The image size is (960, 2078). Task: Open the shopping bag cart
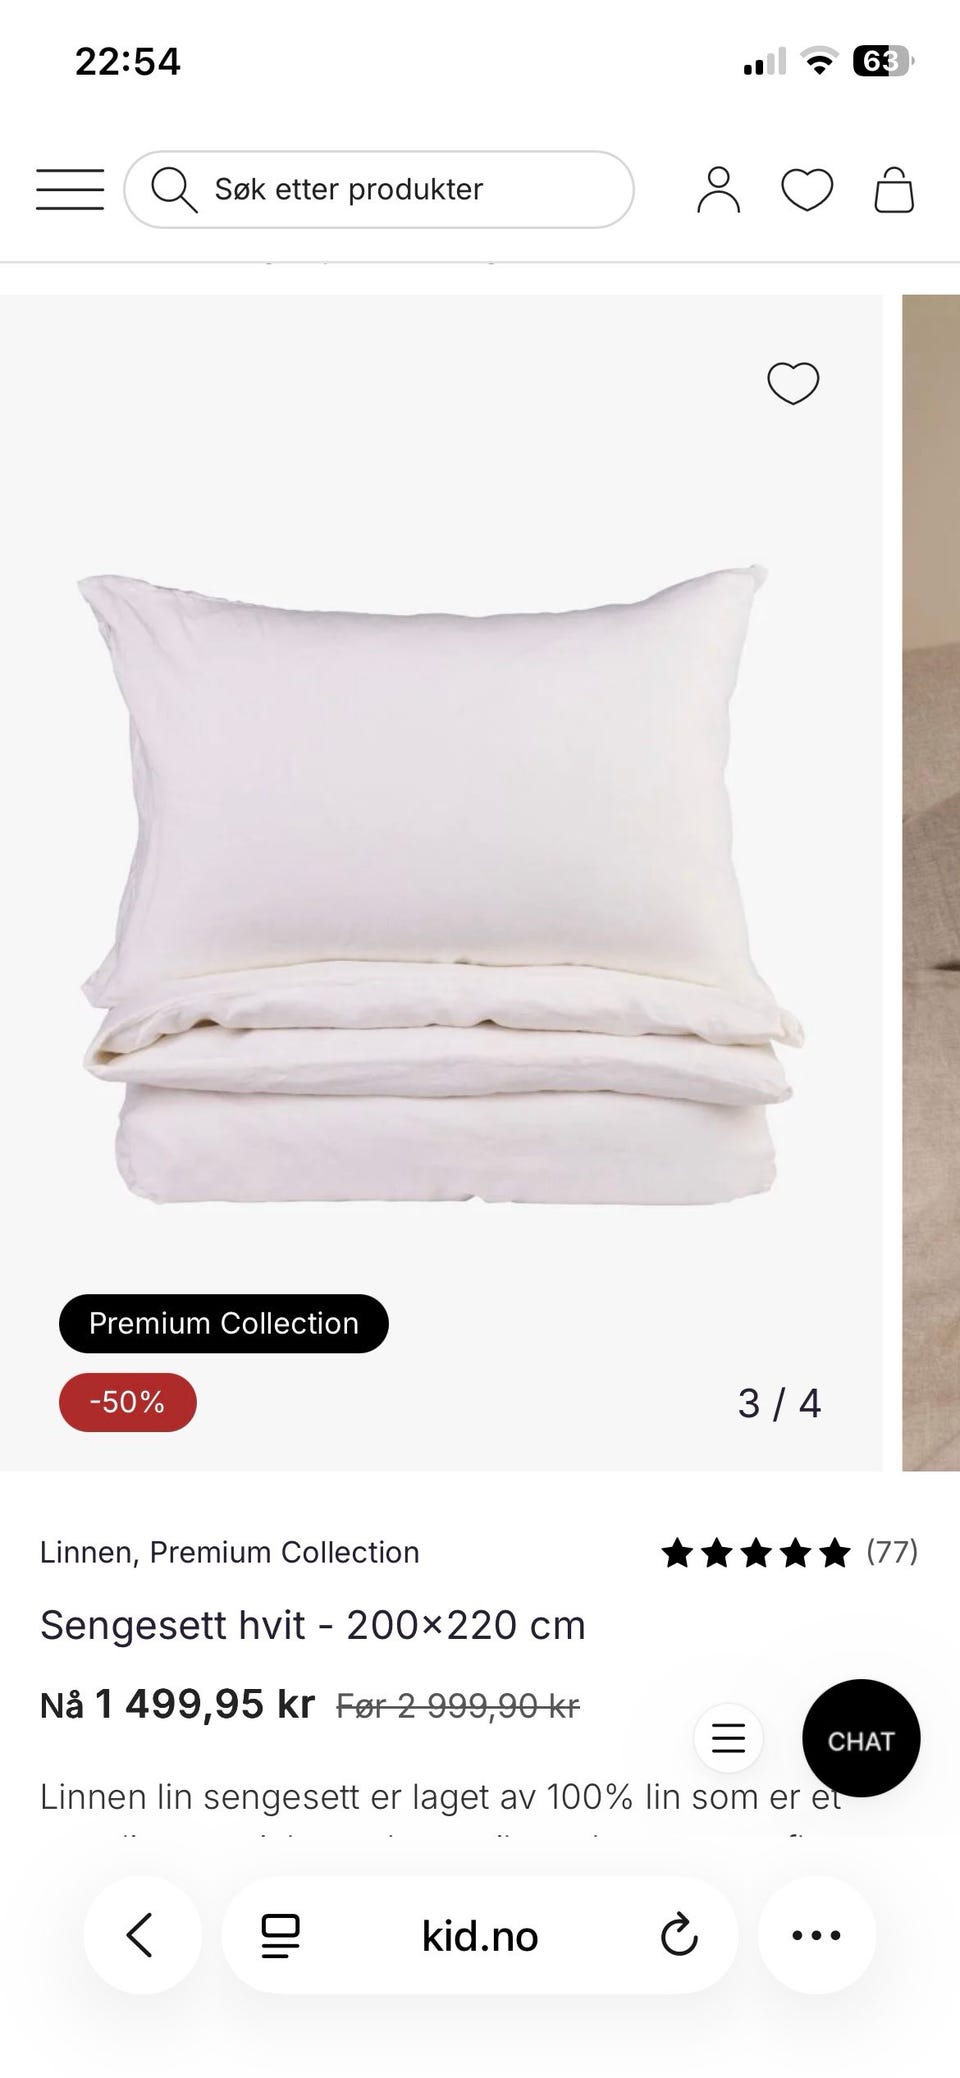click(894, 190)
